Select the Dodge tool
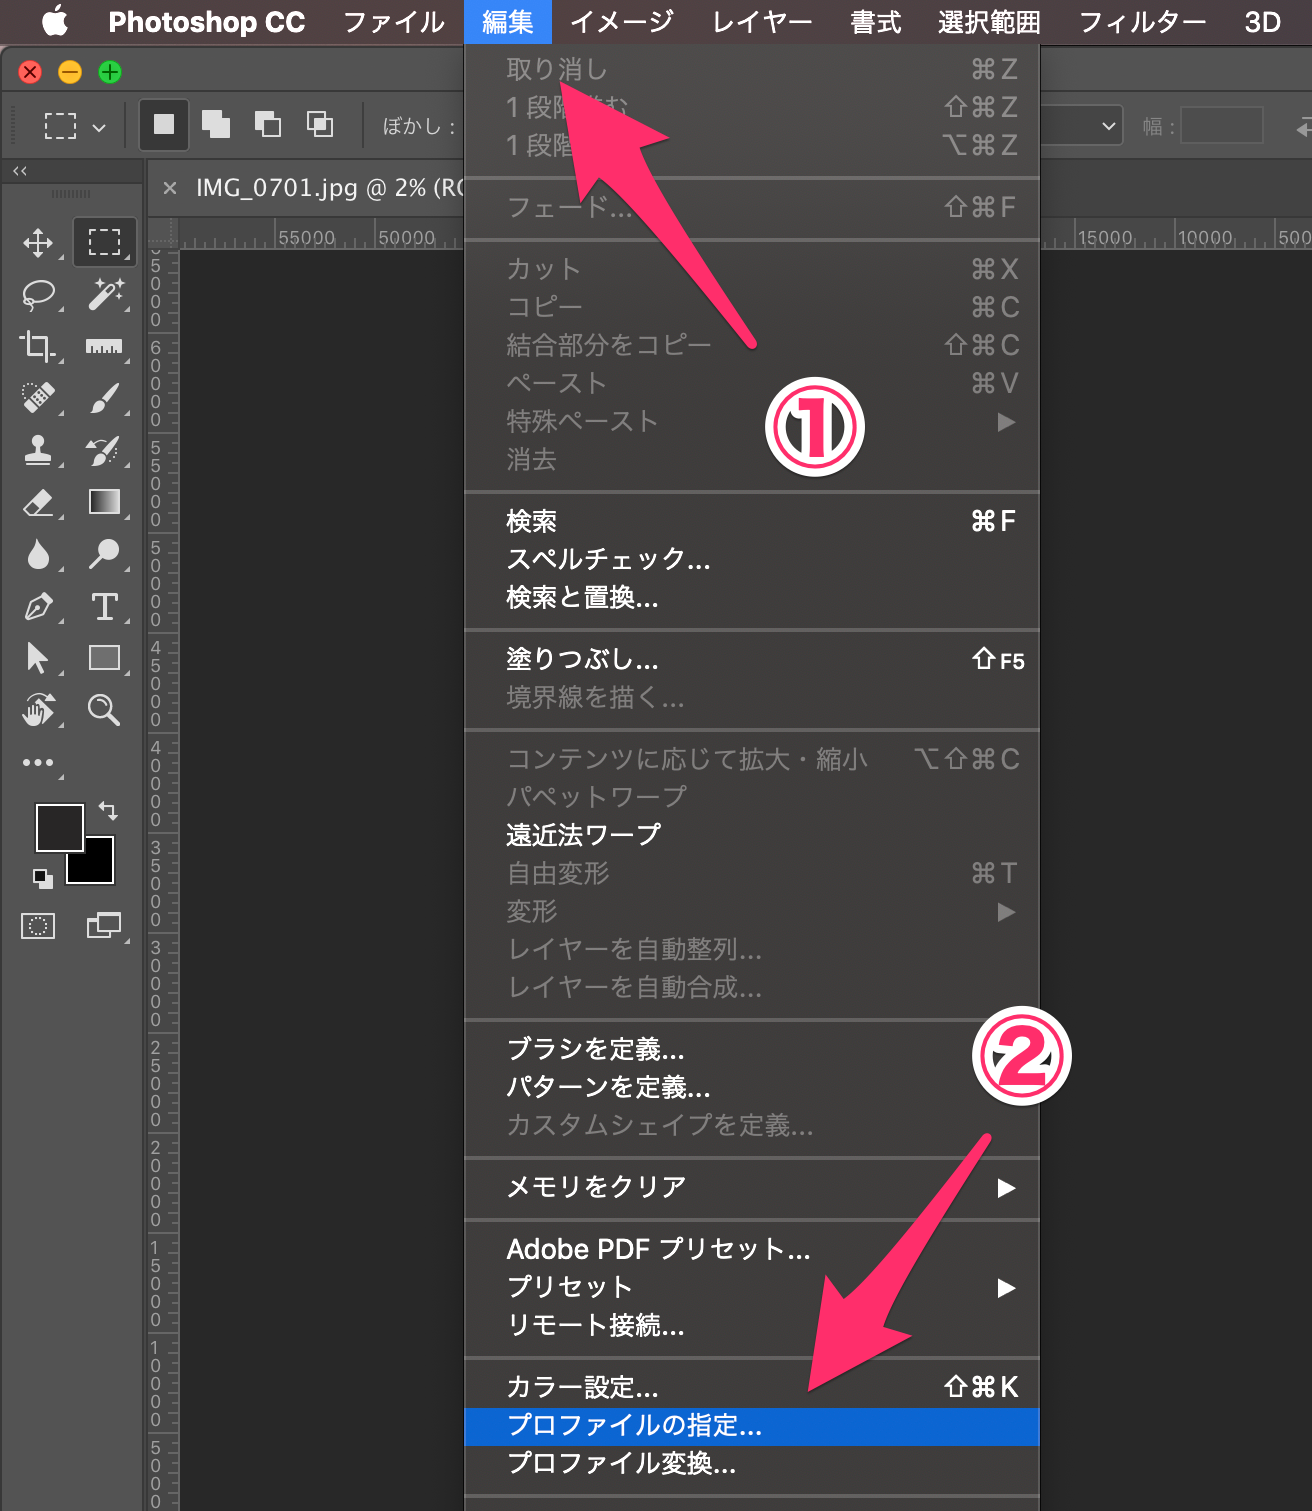Viewport: 1312px width, 1511px height. (104, 554)
